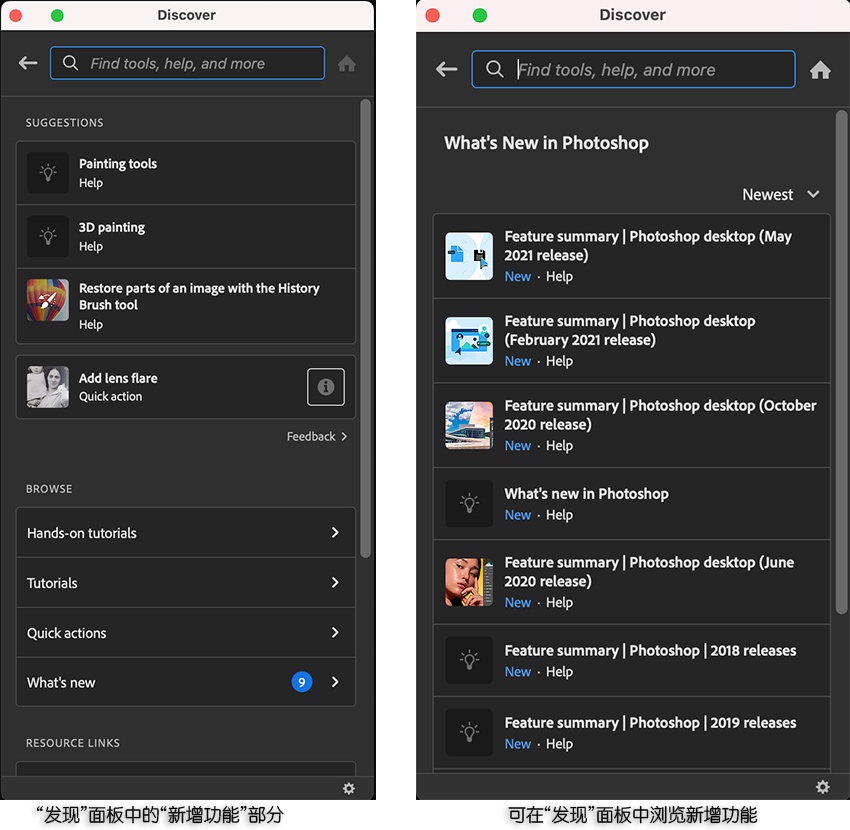850x830 pixels.
Task: Click home icon in right Discover panel
Action: click(x=820, y=69)
